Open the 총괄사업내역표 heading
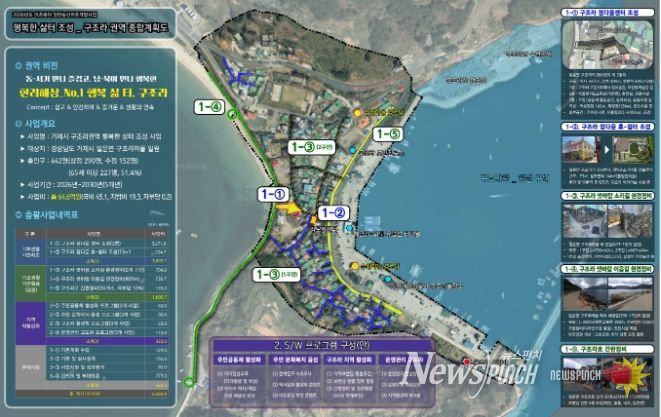661x417 pixels. point(51,215)
